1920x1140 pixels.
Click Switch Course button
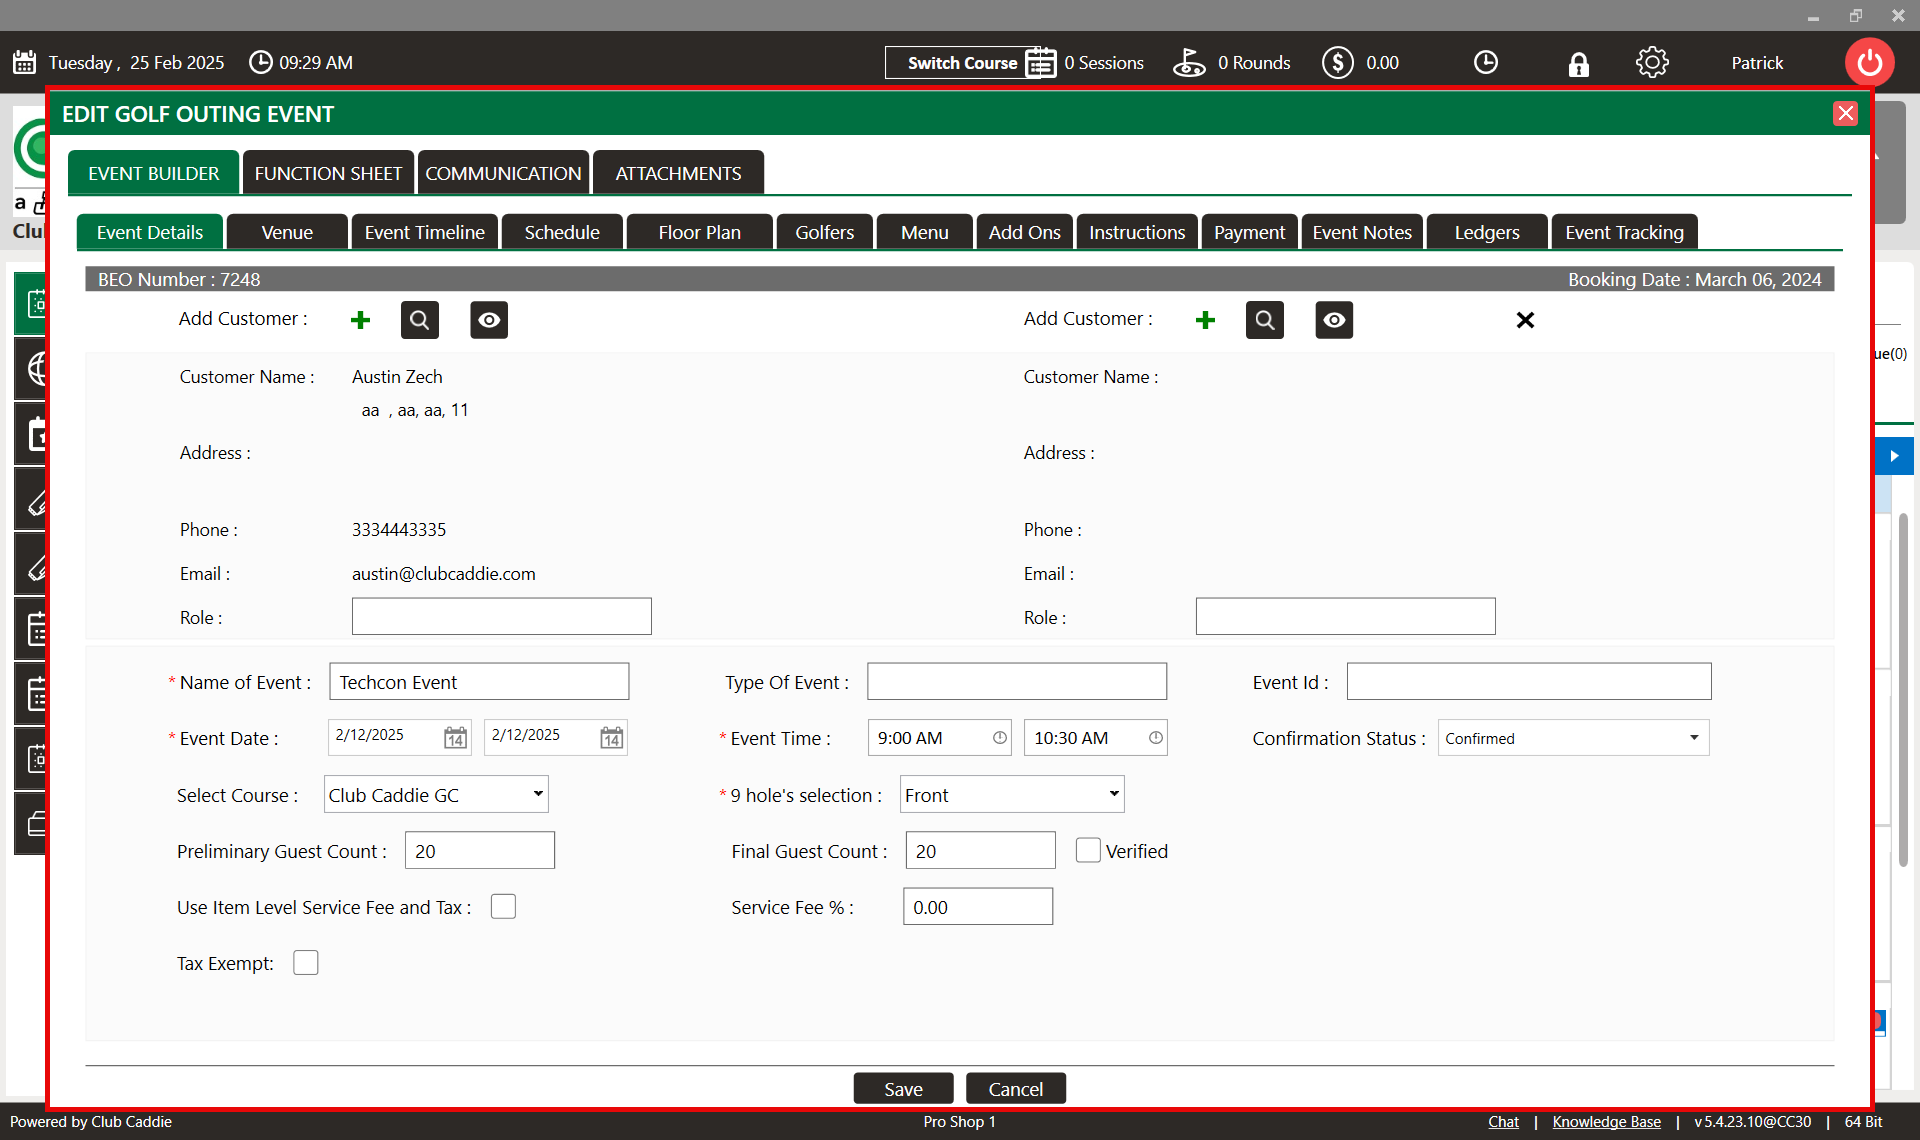tap(962, 63)
